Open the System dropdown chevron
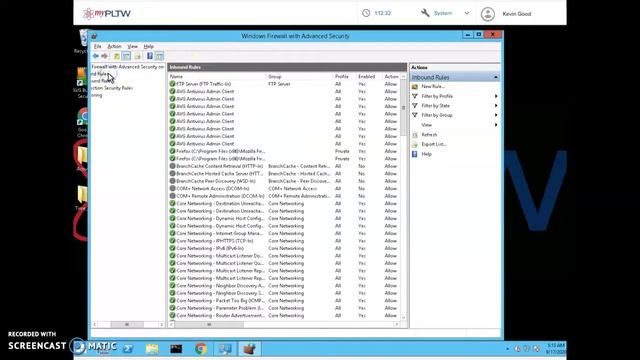Screen dimensions: 640x360 click(467, 13)
